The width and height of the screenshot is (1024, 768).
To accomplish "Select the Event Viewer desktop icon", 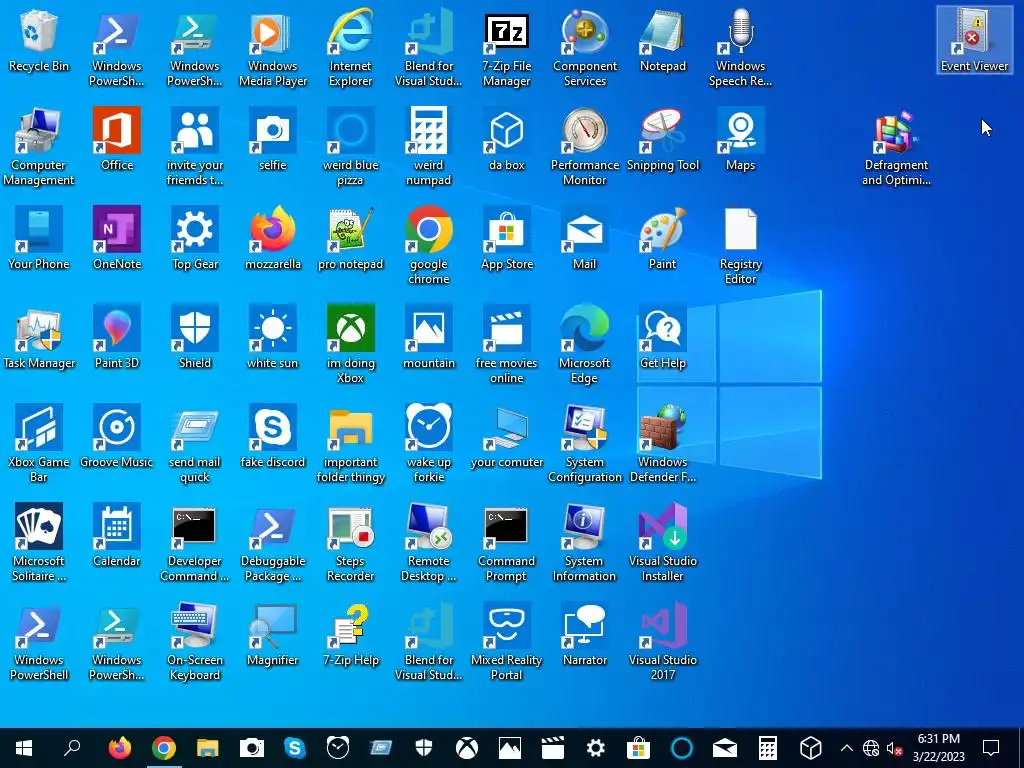I will [x=974, y=40].
